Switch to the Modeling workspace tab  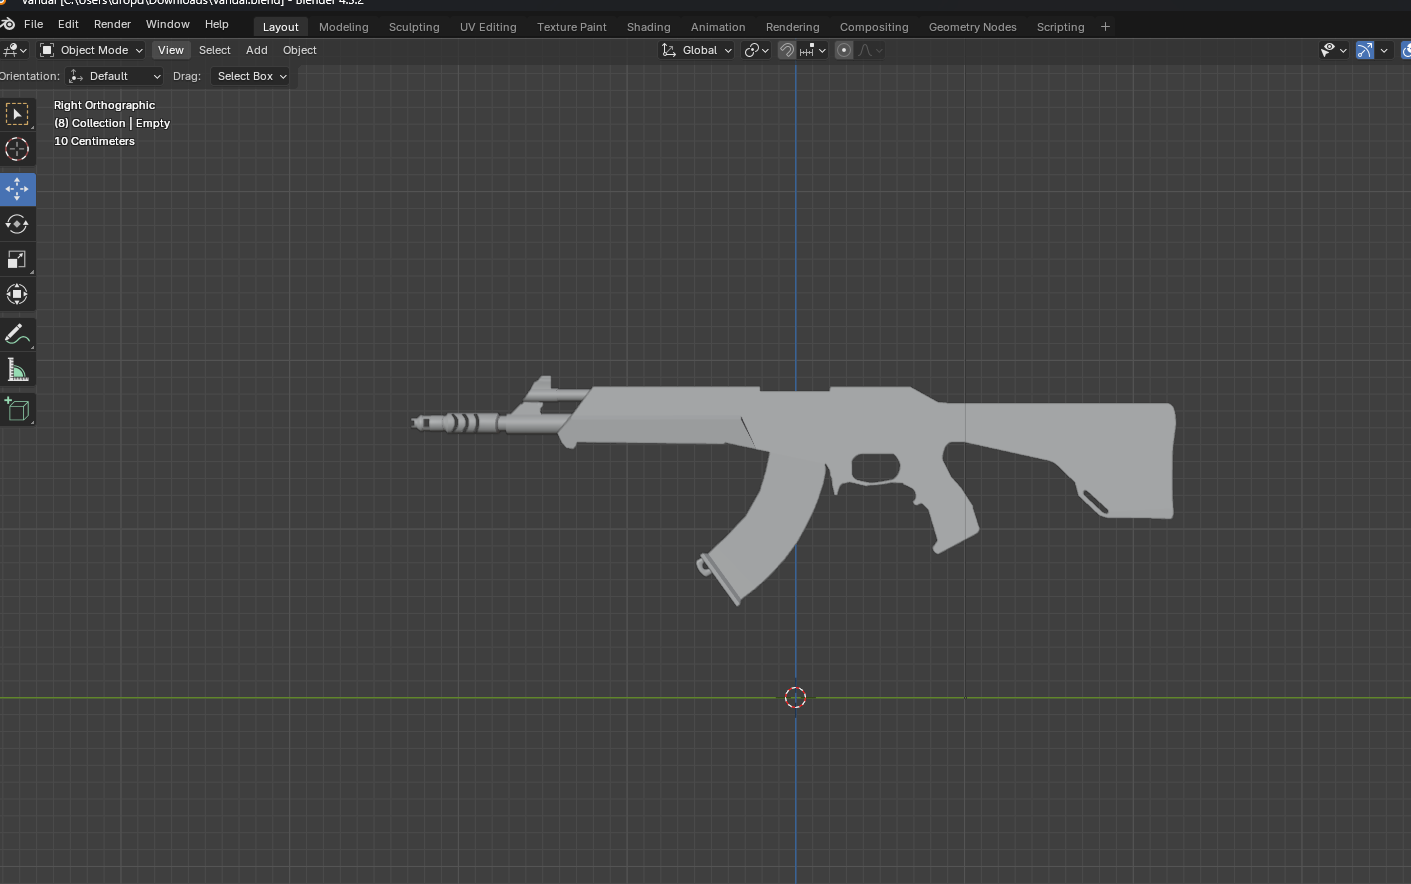(343, 27)
